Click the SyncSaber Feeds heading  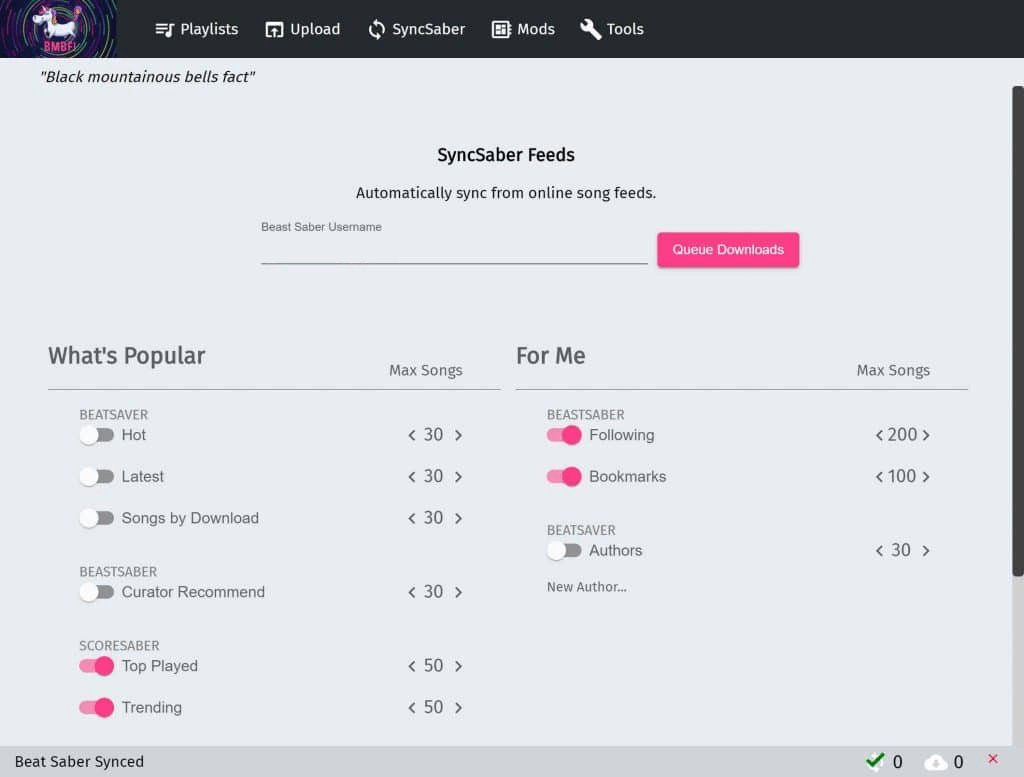click(506, 155)
